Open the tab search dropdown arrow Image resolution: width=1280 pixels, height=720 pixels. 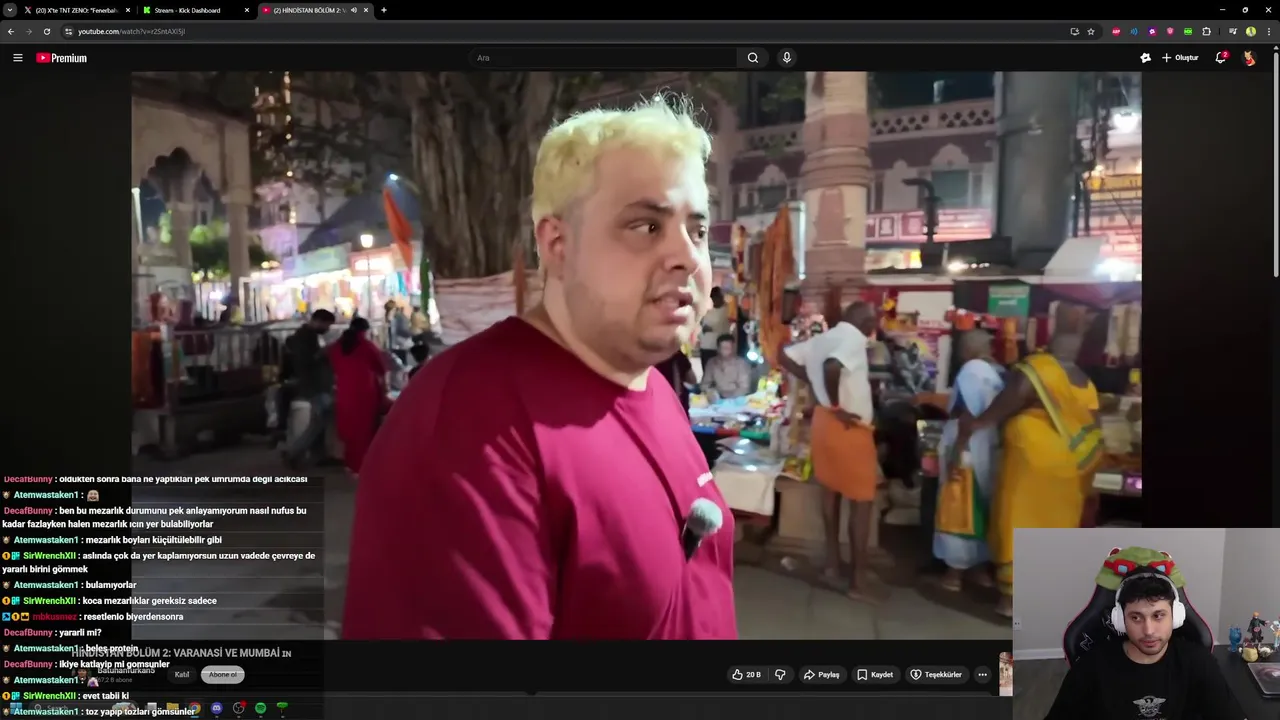click(x=9, y=10)
